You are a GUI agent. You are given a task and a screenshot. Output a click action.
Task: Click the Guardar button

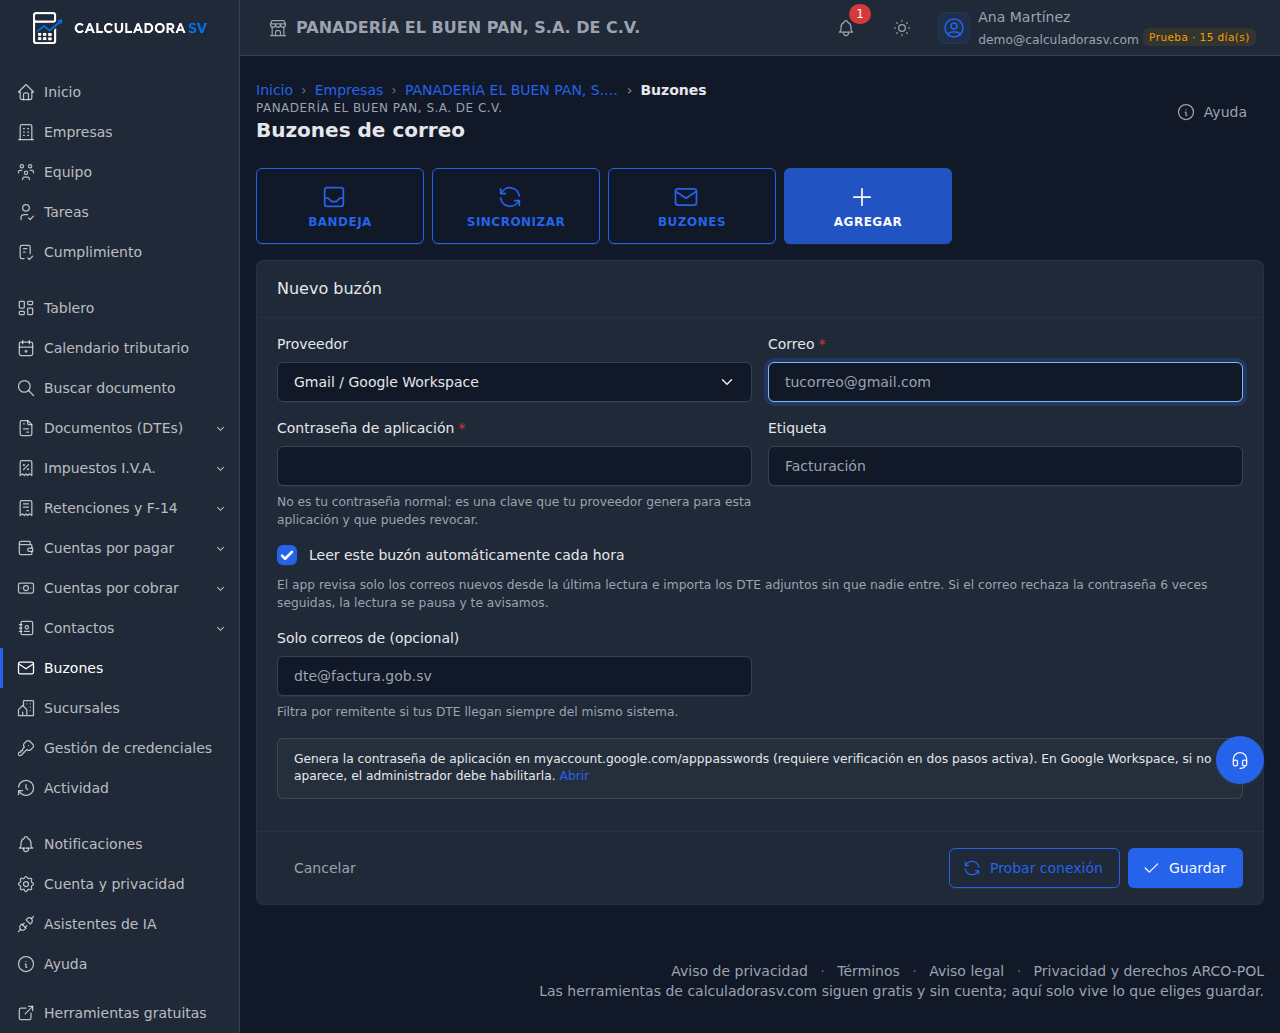click(1185, 868)
